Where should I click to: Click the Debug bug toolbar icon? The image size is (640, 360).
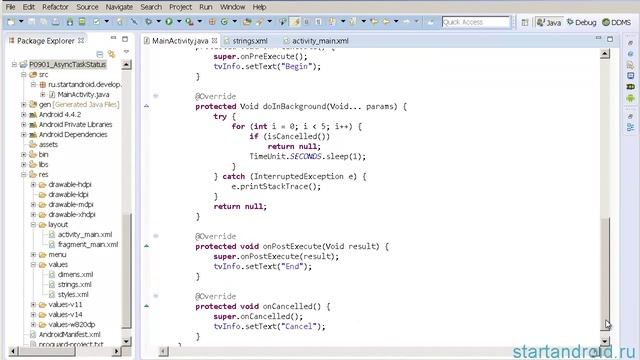click(149, 22)
